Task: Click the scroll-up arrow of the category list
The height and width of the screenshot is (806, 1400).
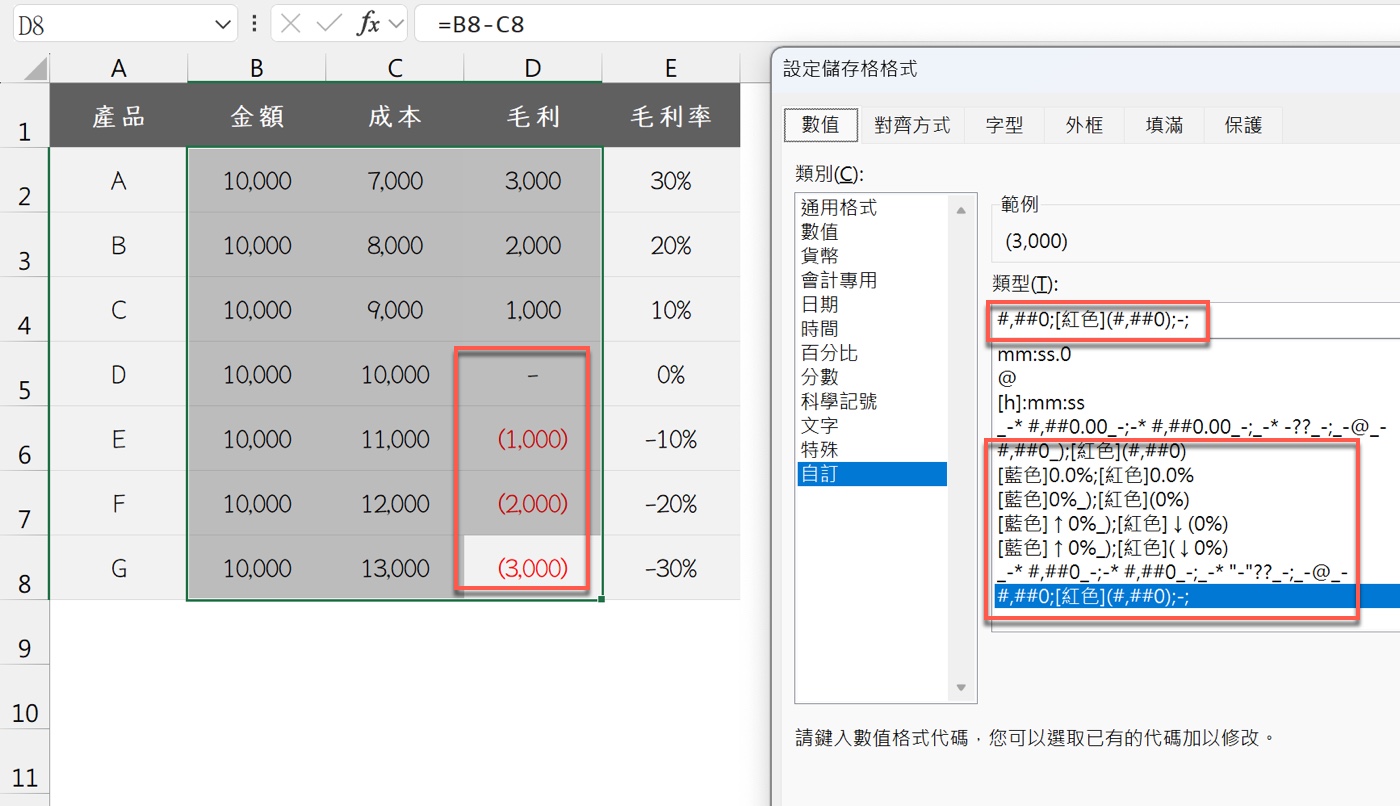Action: tap(961, 209)
